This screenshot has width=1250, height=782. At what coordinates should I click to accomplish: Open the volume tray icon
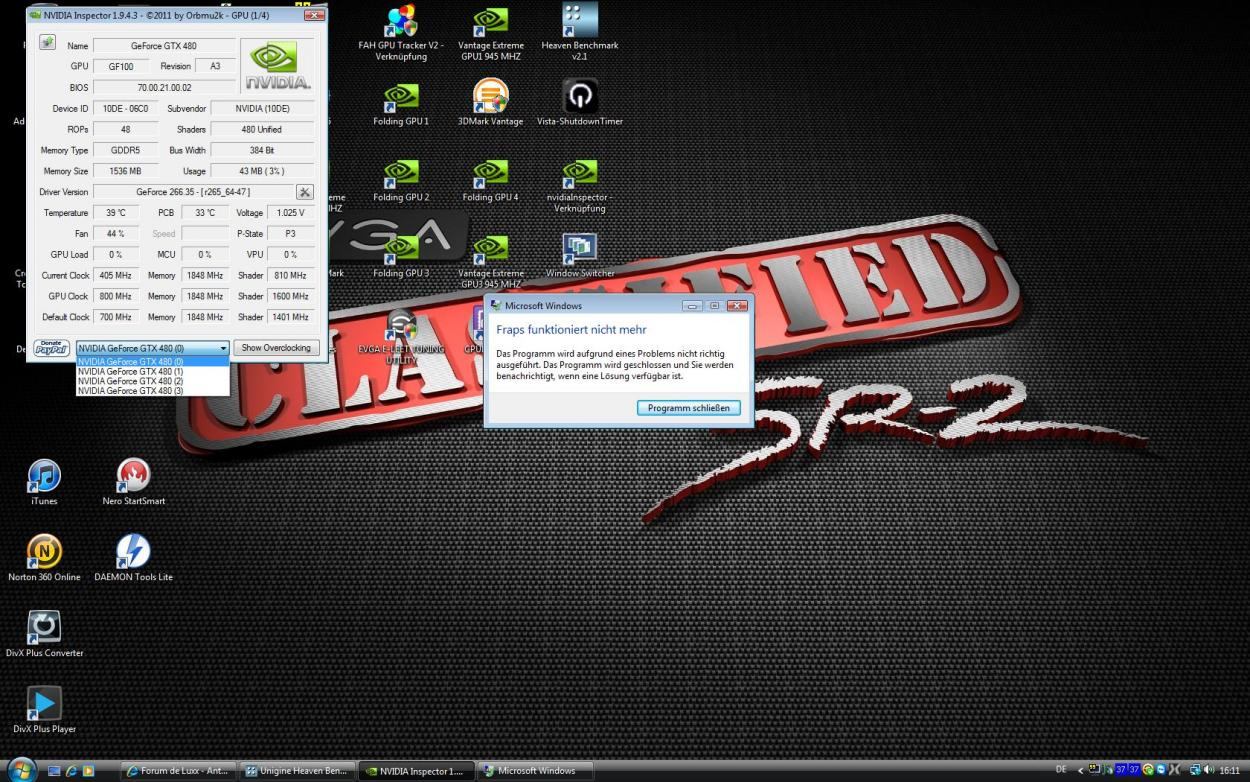(1208, 770)
